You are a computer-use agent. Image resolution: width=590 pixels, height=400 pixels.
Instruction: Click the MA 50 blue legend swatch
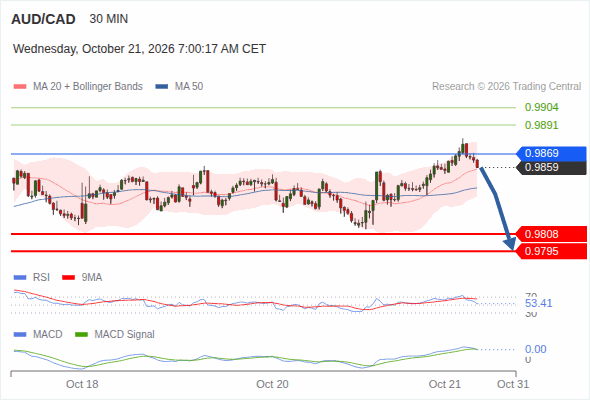tap(162, 87)
